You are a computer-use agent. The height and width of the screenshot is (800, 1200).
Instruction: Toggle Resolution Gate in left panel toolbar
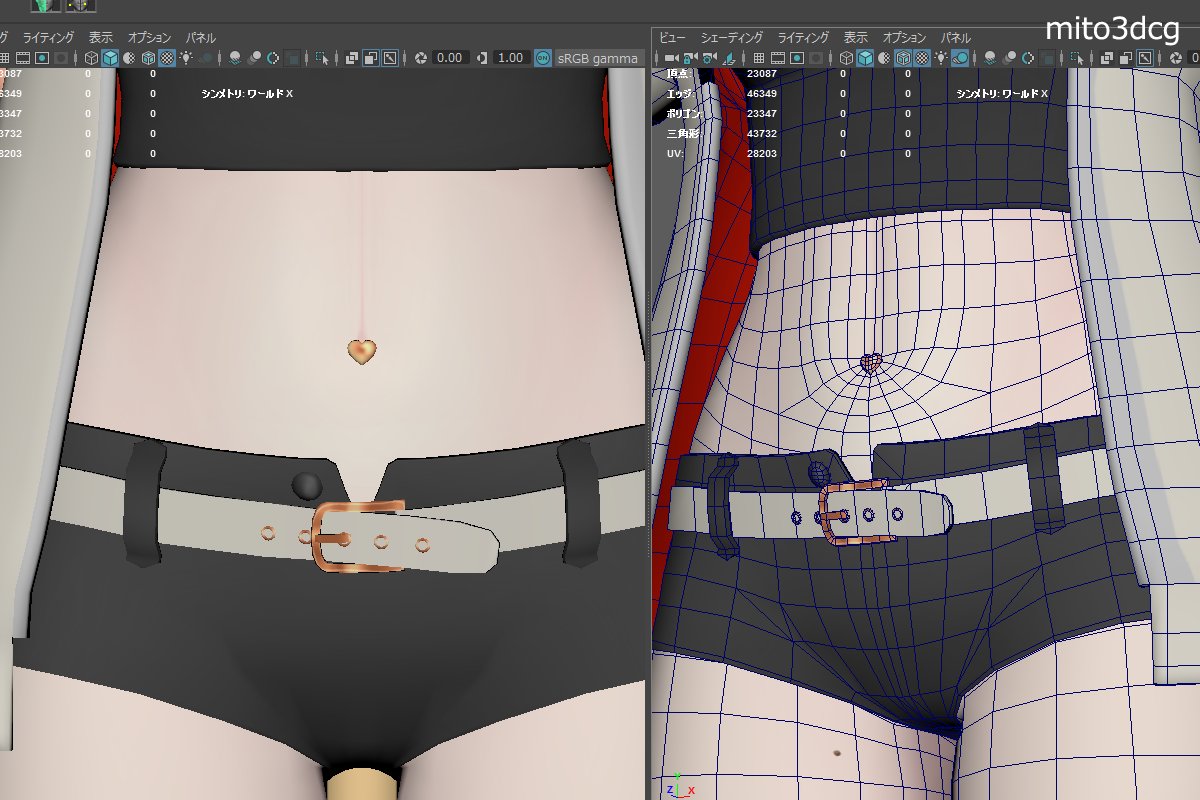[x=42, y=58]
